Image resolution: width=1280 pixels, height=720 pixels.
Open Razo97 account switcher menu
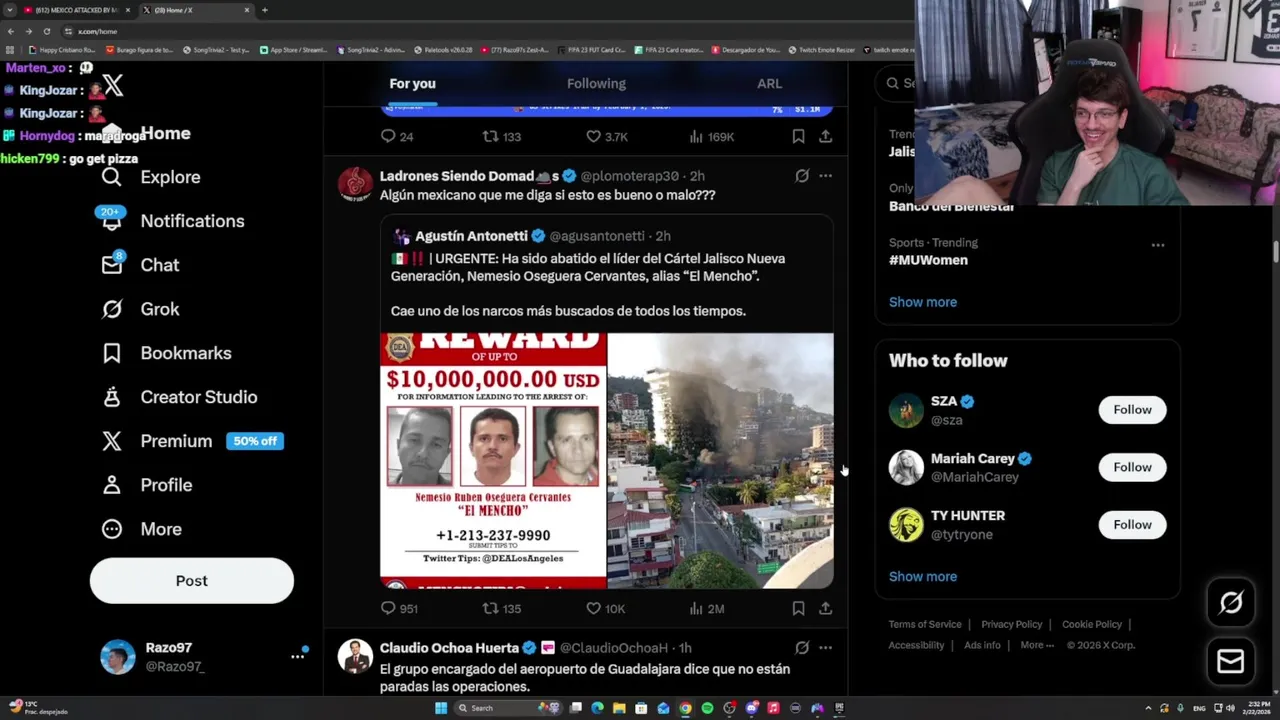tap(297, 656)
